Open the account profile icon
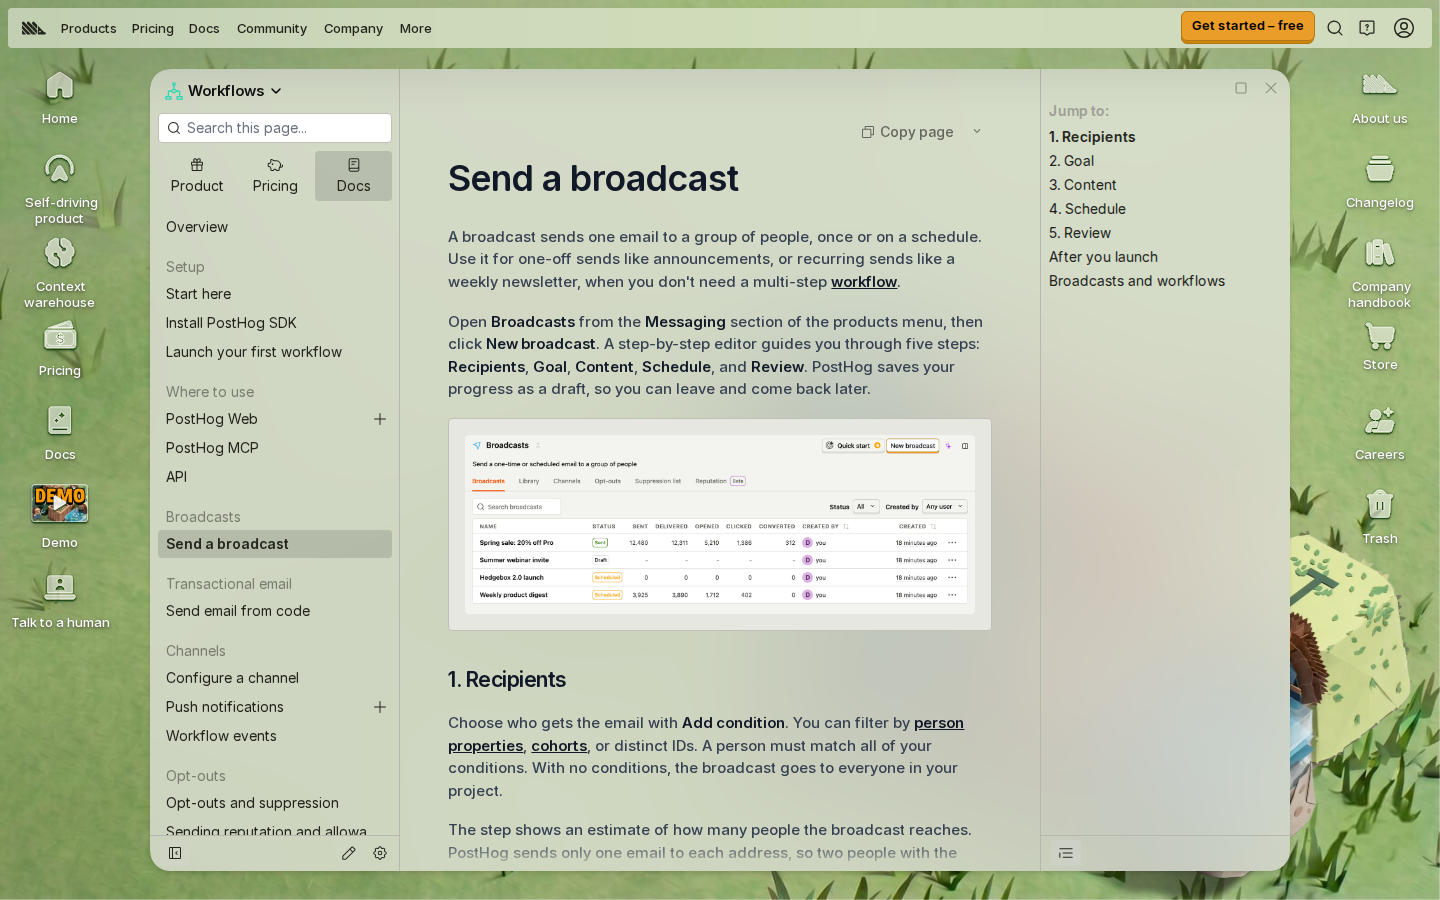Viewport: 1440px width, 900px height. [x=1404, y=28]
